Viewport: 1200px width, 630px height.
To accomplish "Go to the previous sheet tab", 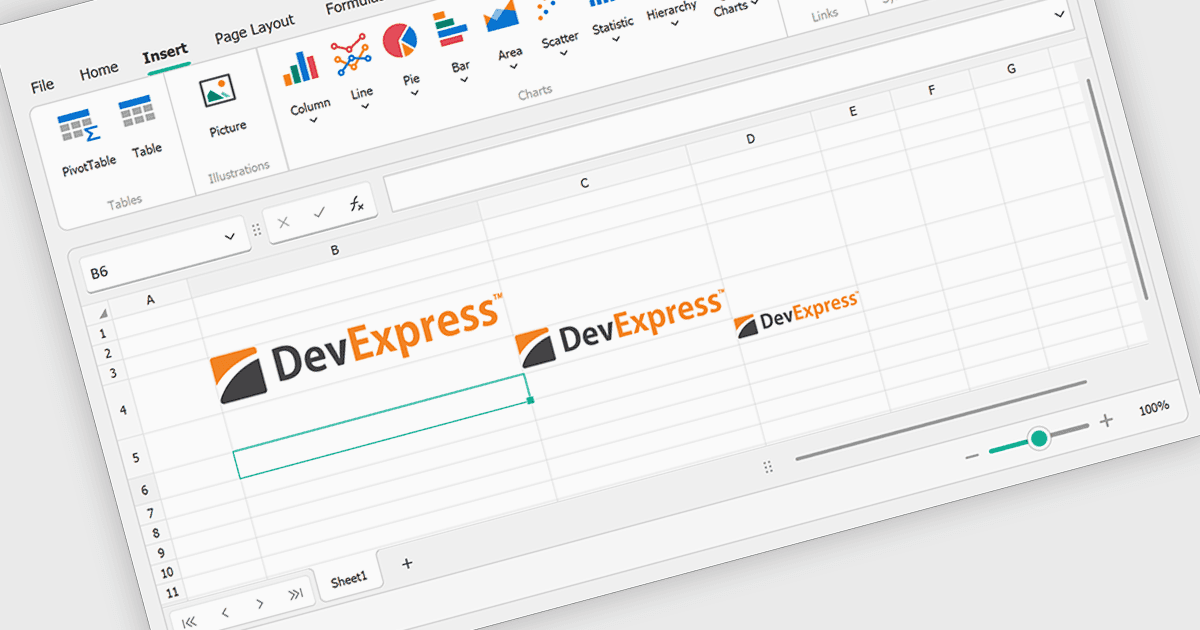I will [225, 612].
